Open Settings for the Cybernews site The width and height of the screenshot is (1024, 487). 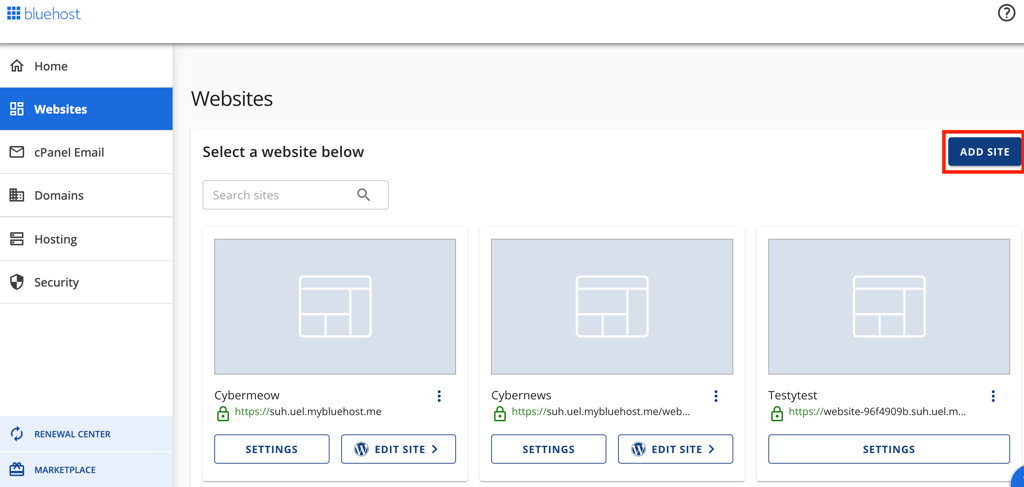coord(549,449)
